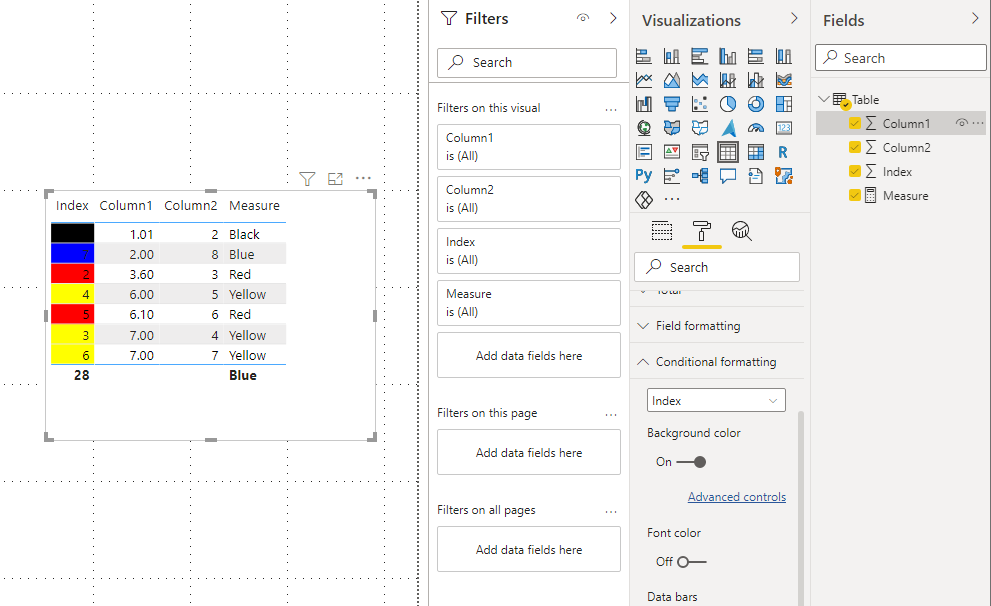Viewport: 991px width, 606px height.
Task: Select the waterfall chart visual
Action: (x=643, y=104)
